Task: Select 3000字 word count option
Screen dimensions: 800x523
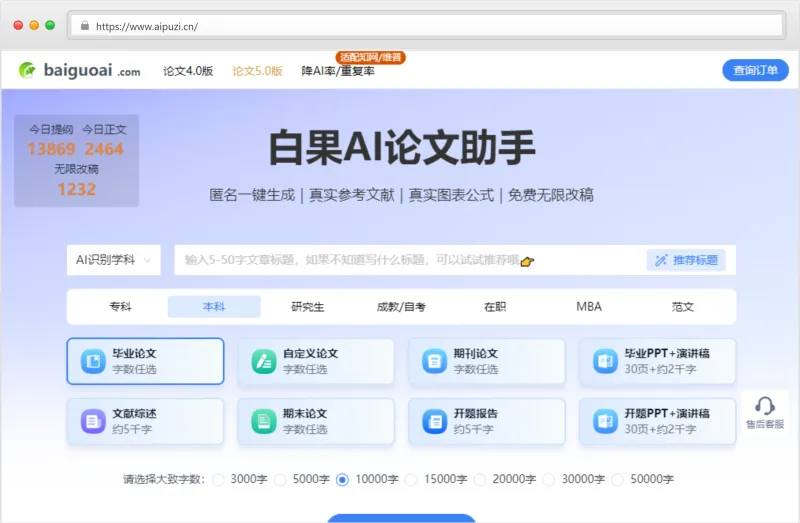Action: [x=218, y=480]
